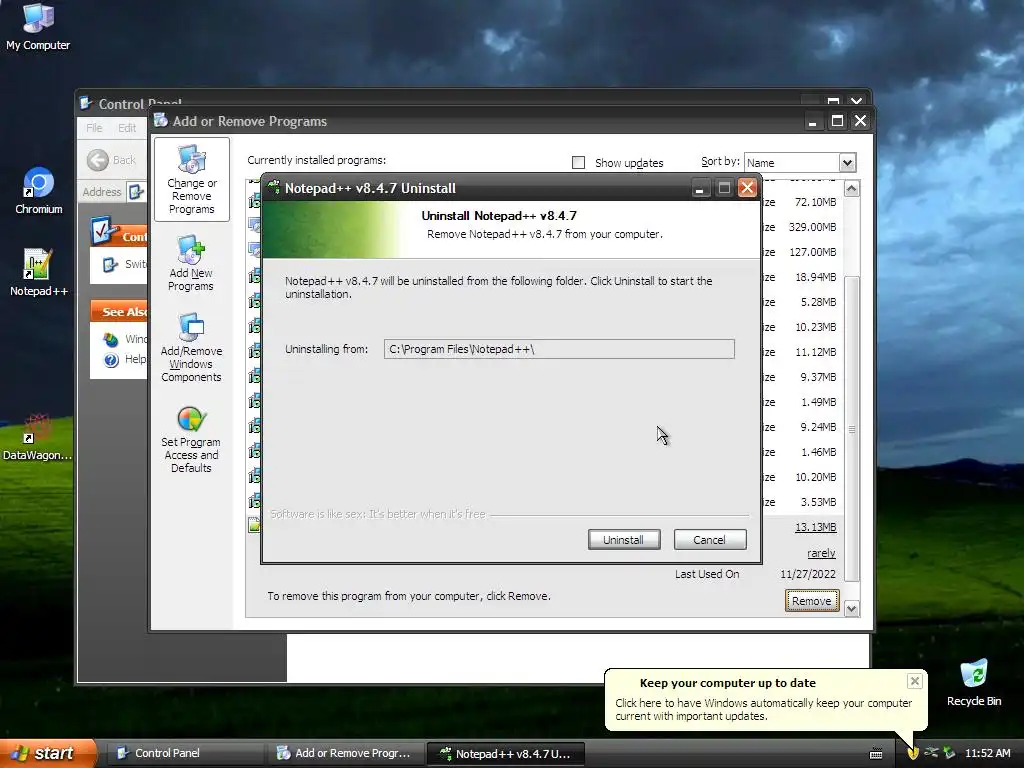This screenshot has width=1024, height=768.
Task: Click the program list scrollbar thumb
Action: [852, 428]
